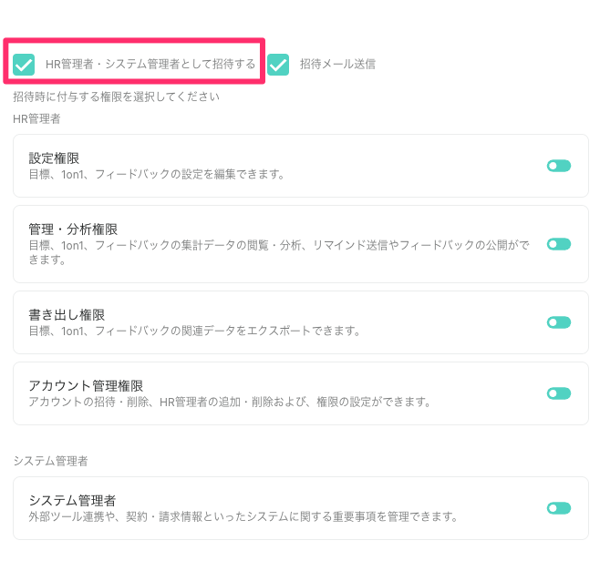The height and width of the screenshot is (561, 600).
Task: Click the 管理・分析権限 description about 集計データ
Action: (x=278, y=245)
